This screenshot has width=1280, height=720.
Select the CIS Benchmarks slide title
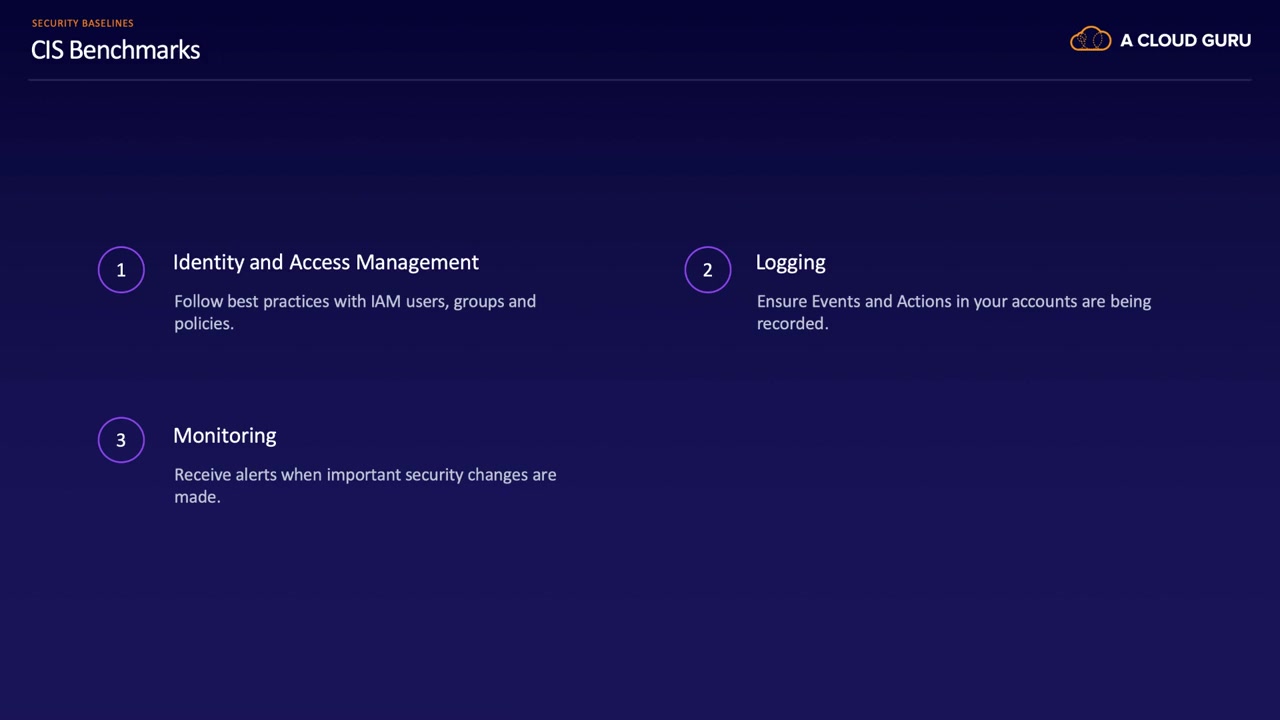click(x=115, y=50)
